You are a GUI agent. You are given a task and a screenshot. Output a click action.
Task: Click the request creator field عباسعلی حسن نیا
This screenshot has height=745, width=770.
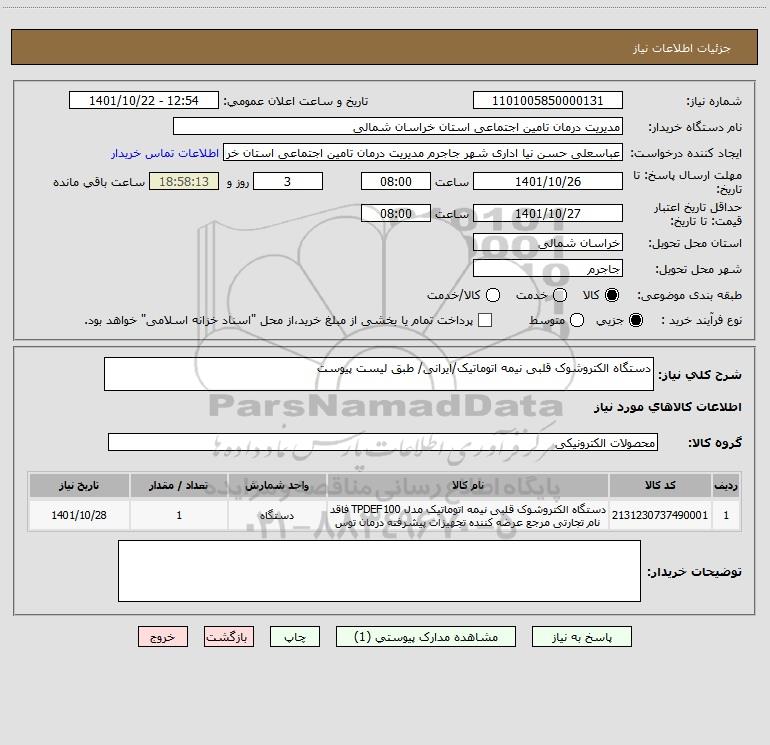423,152
